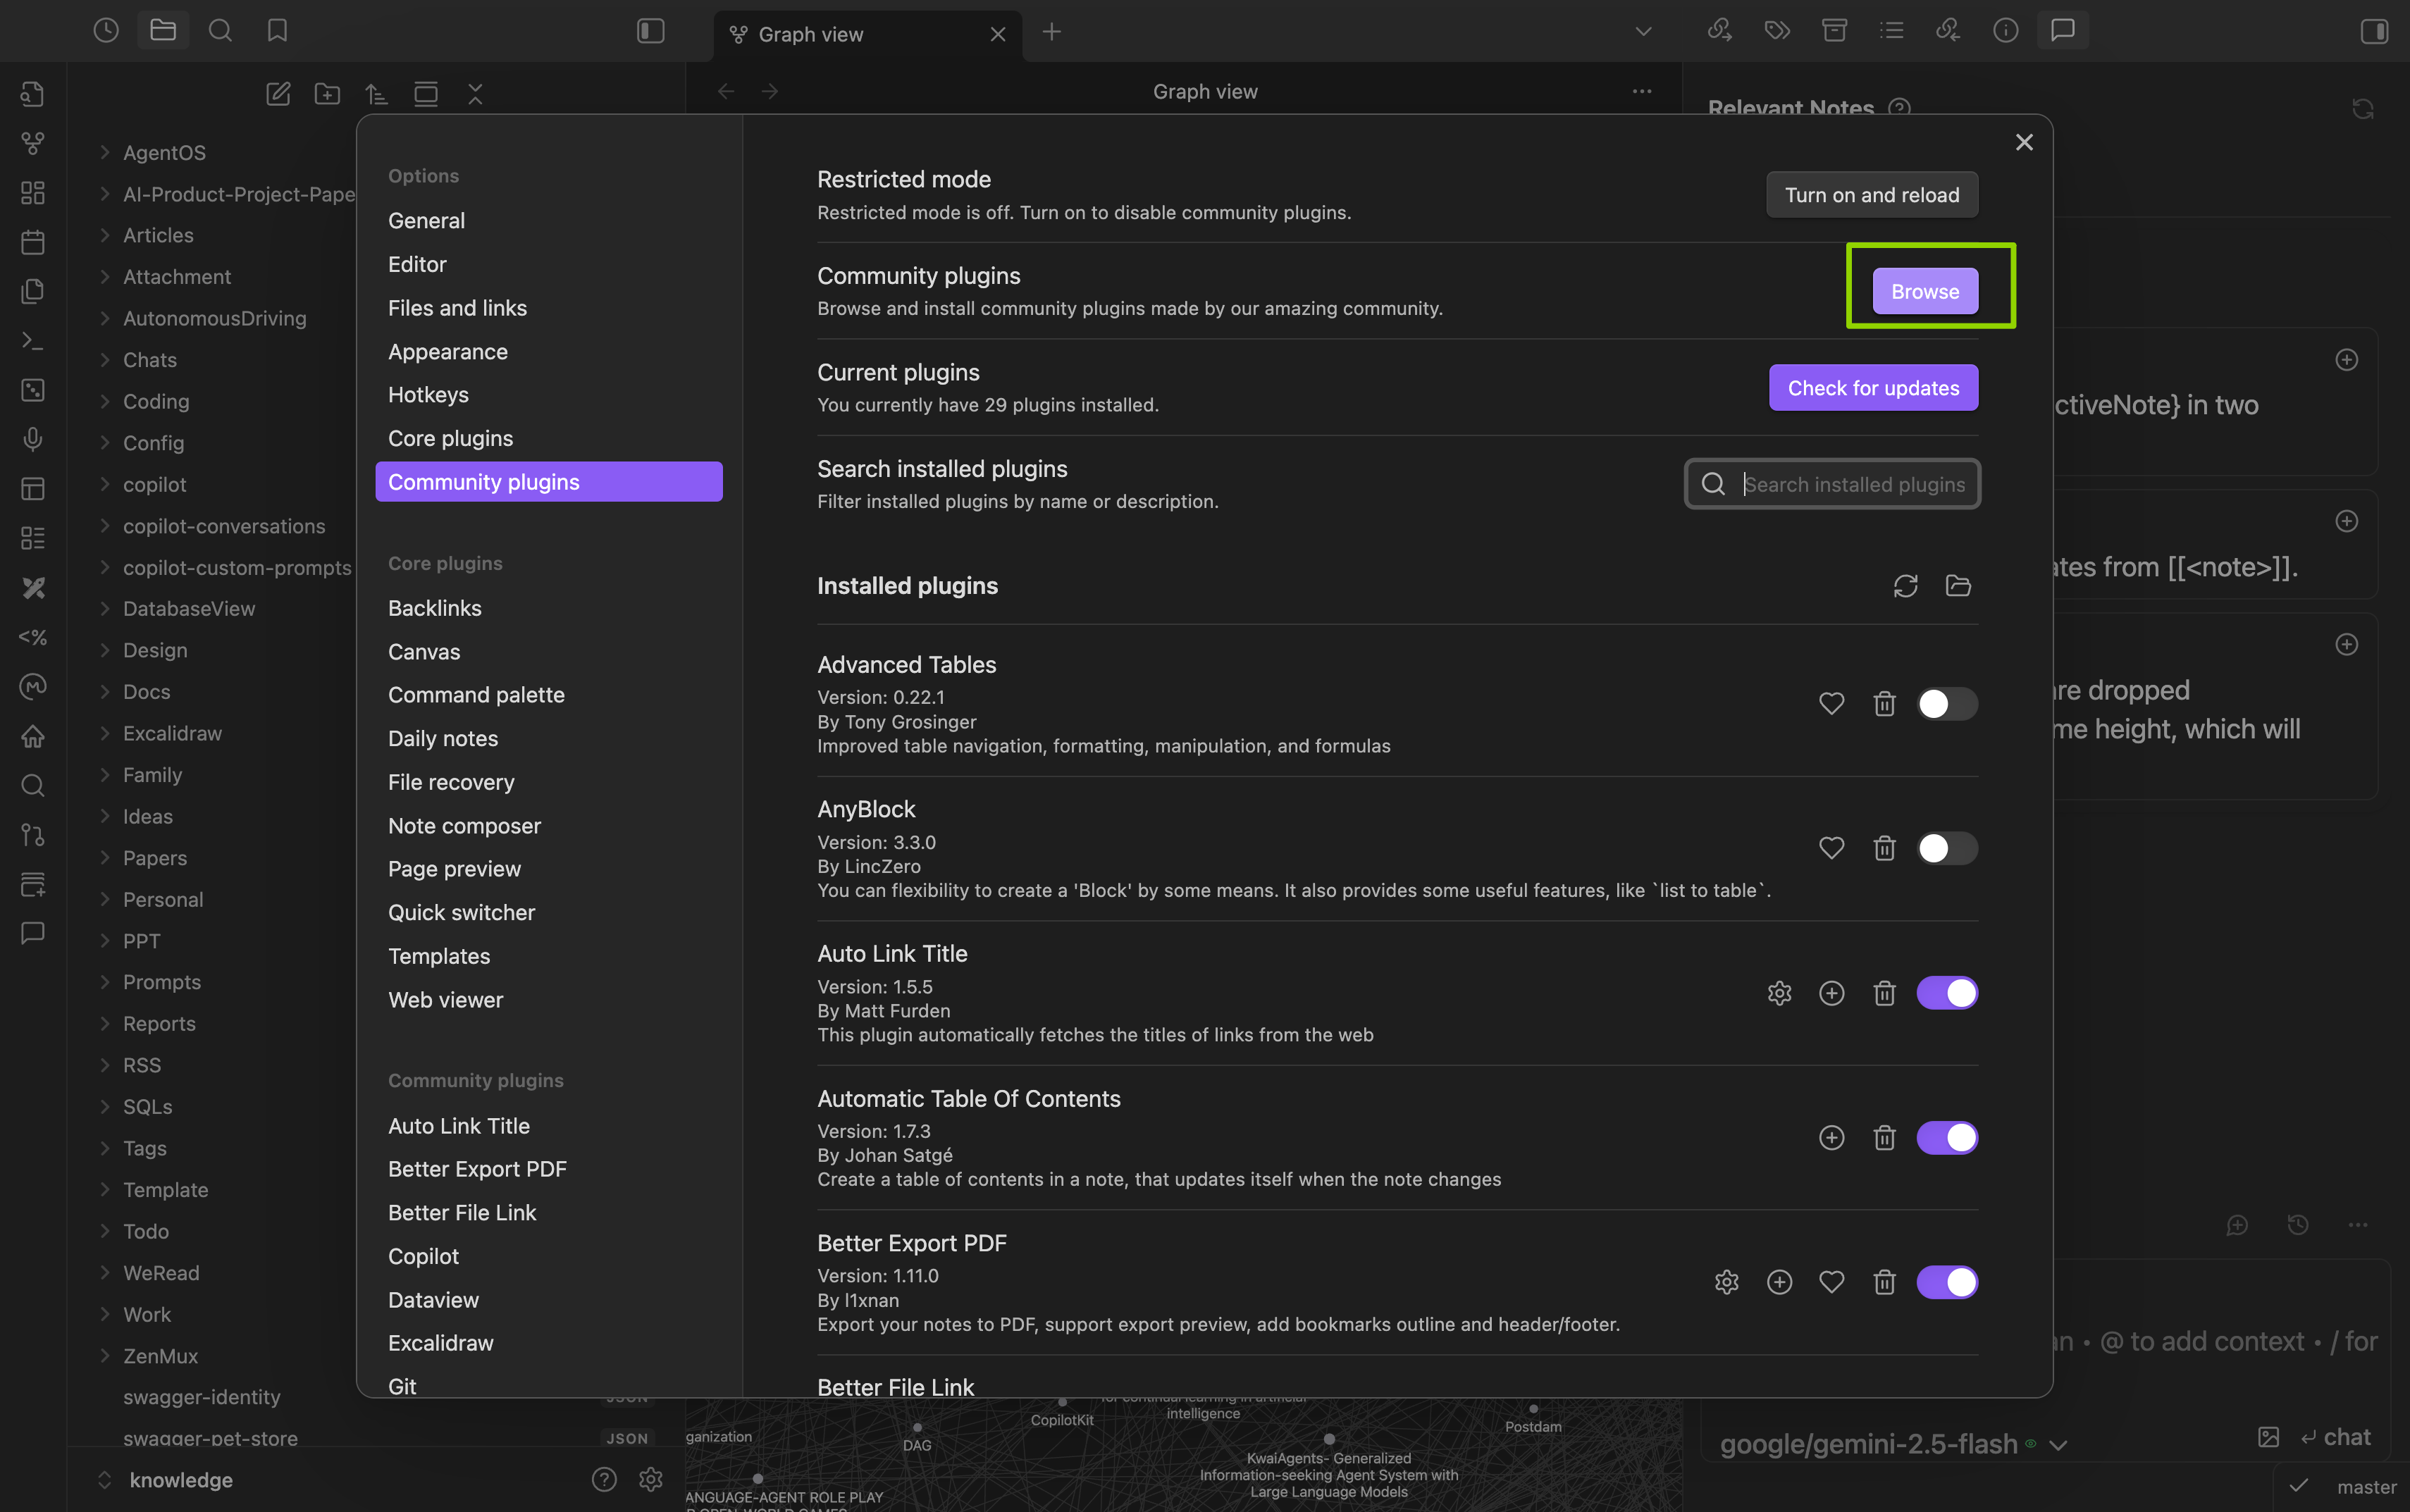Enable the Advanced Tables plugin toggle

[x=1947, y=704]
